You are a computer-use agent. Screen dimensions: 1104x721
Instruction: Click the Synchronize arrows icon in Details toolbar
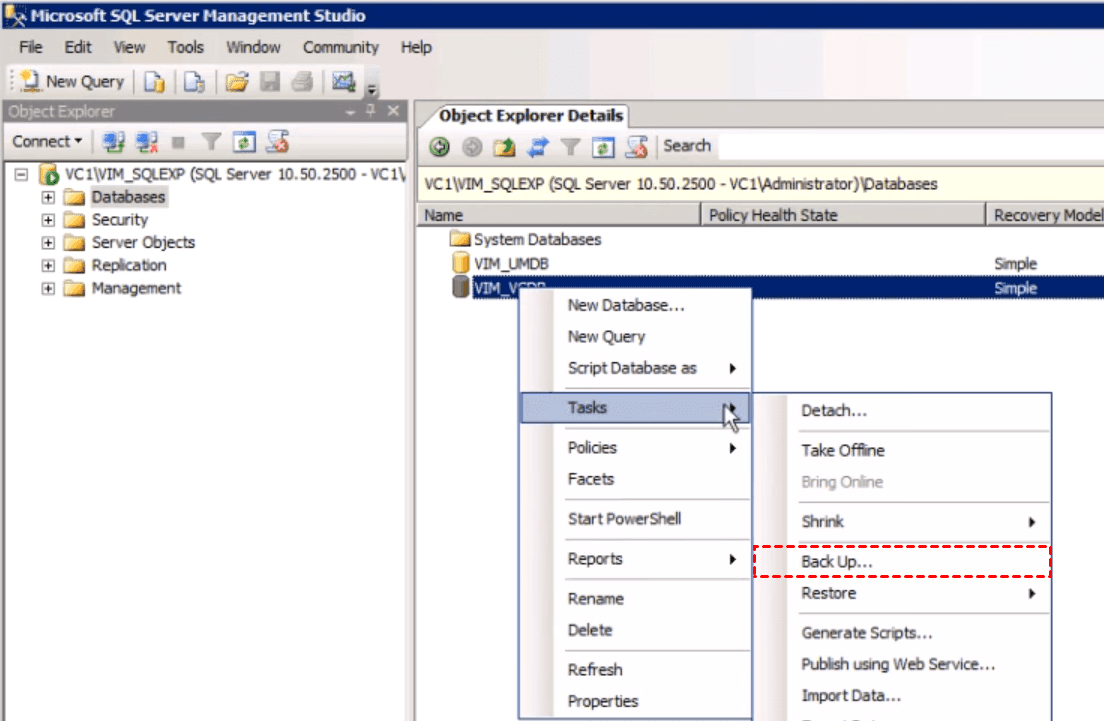click(x=538, y=146)
